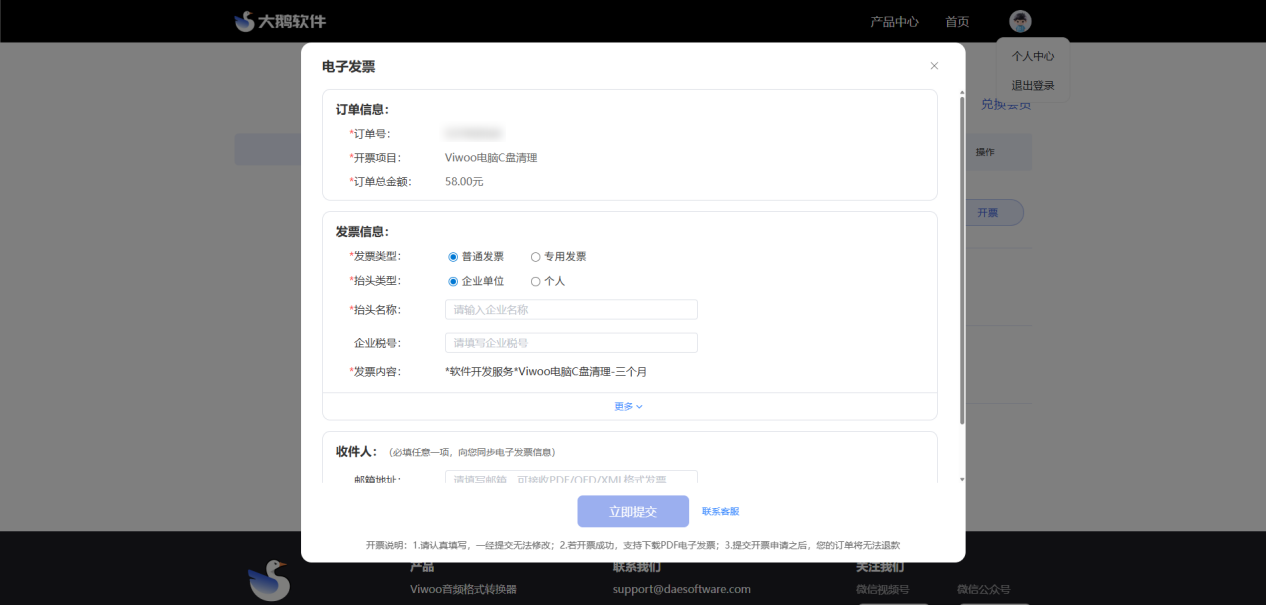Viewport: 1266px width, 605px height.
Task: Open 产品中心 in top navigation
Action: point(894,22)
